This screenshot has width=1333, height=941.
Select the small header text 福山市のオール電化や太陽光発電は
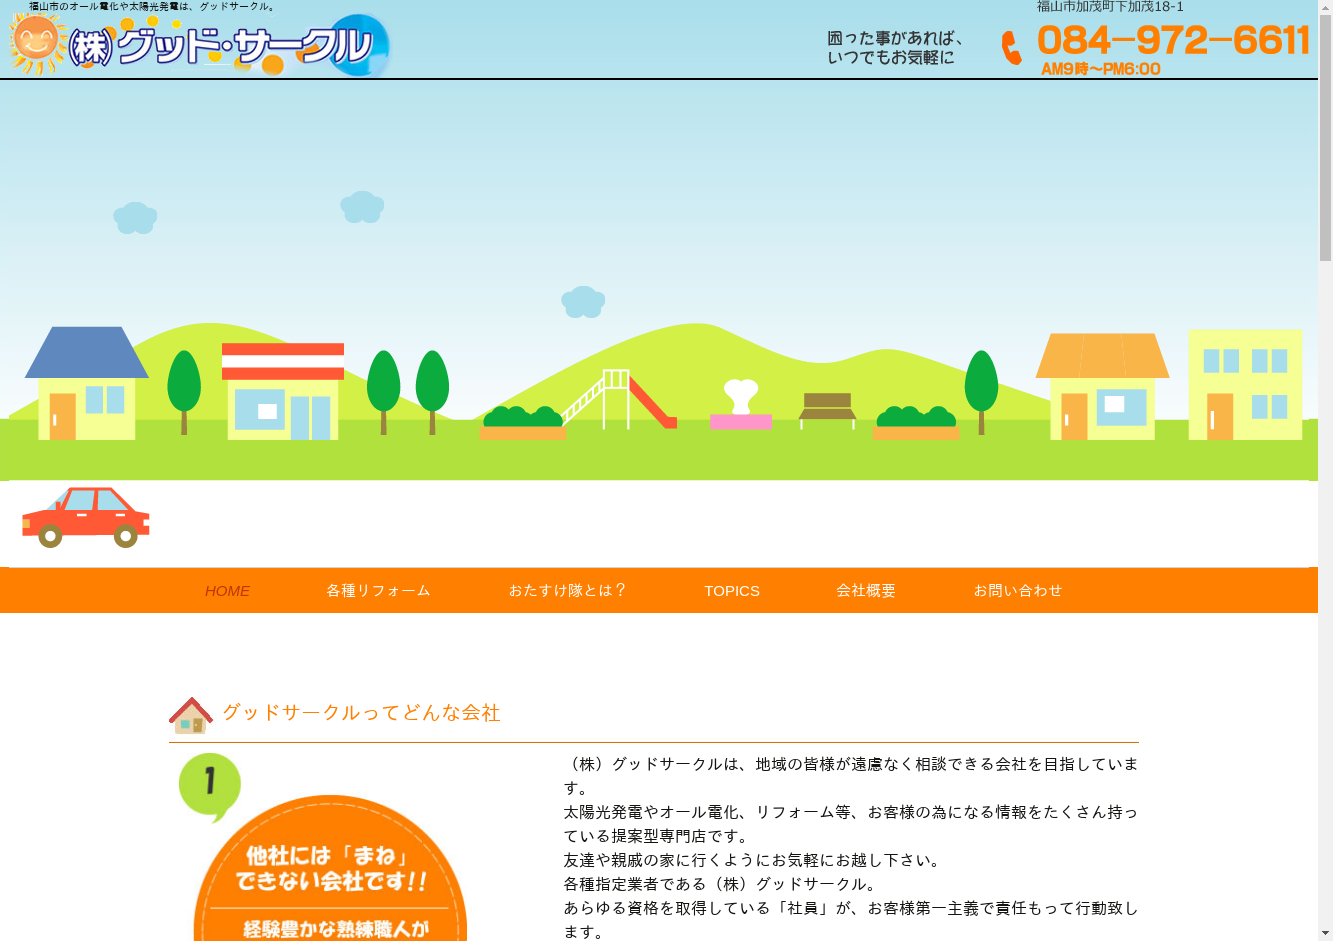pyautogui.click(x=153, y=6)
